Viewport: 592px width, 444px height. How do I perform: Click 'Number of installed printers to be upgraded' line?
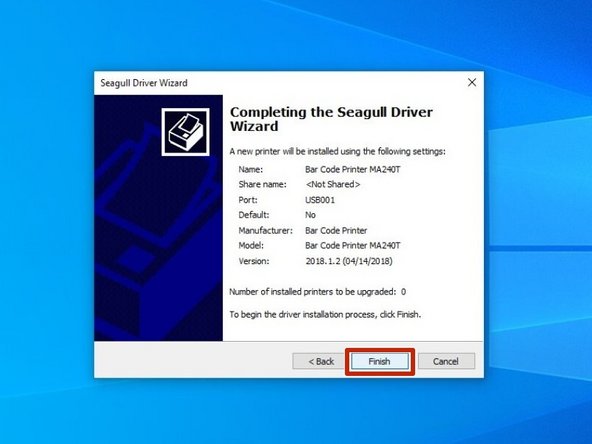(318, 292)
